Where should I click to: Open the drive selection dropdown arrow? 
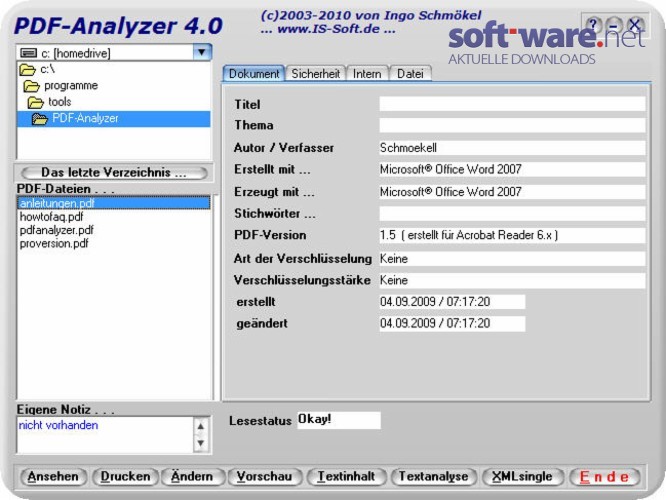(202, 53)
